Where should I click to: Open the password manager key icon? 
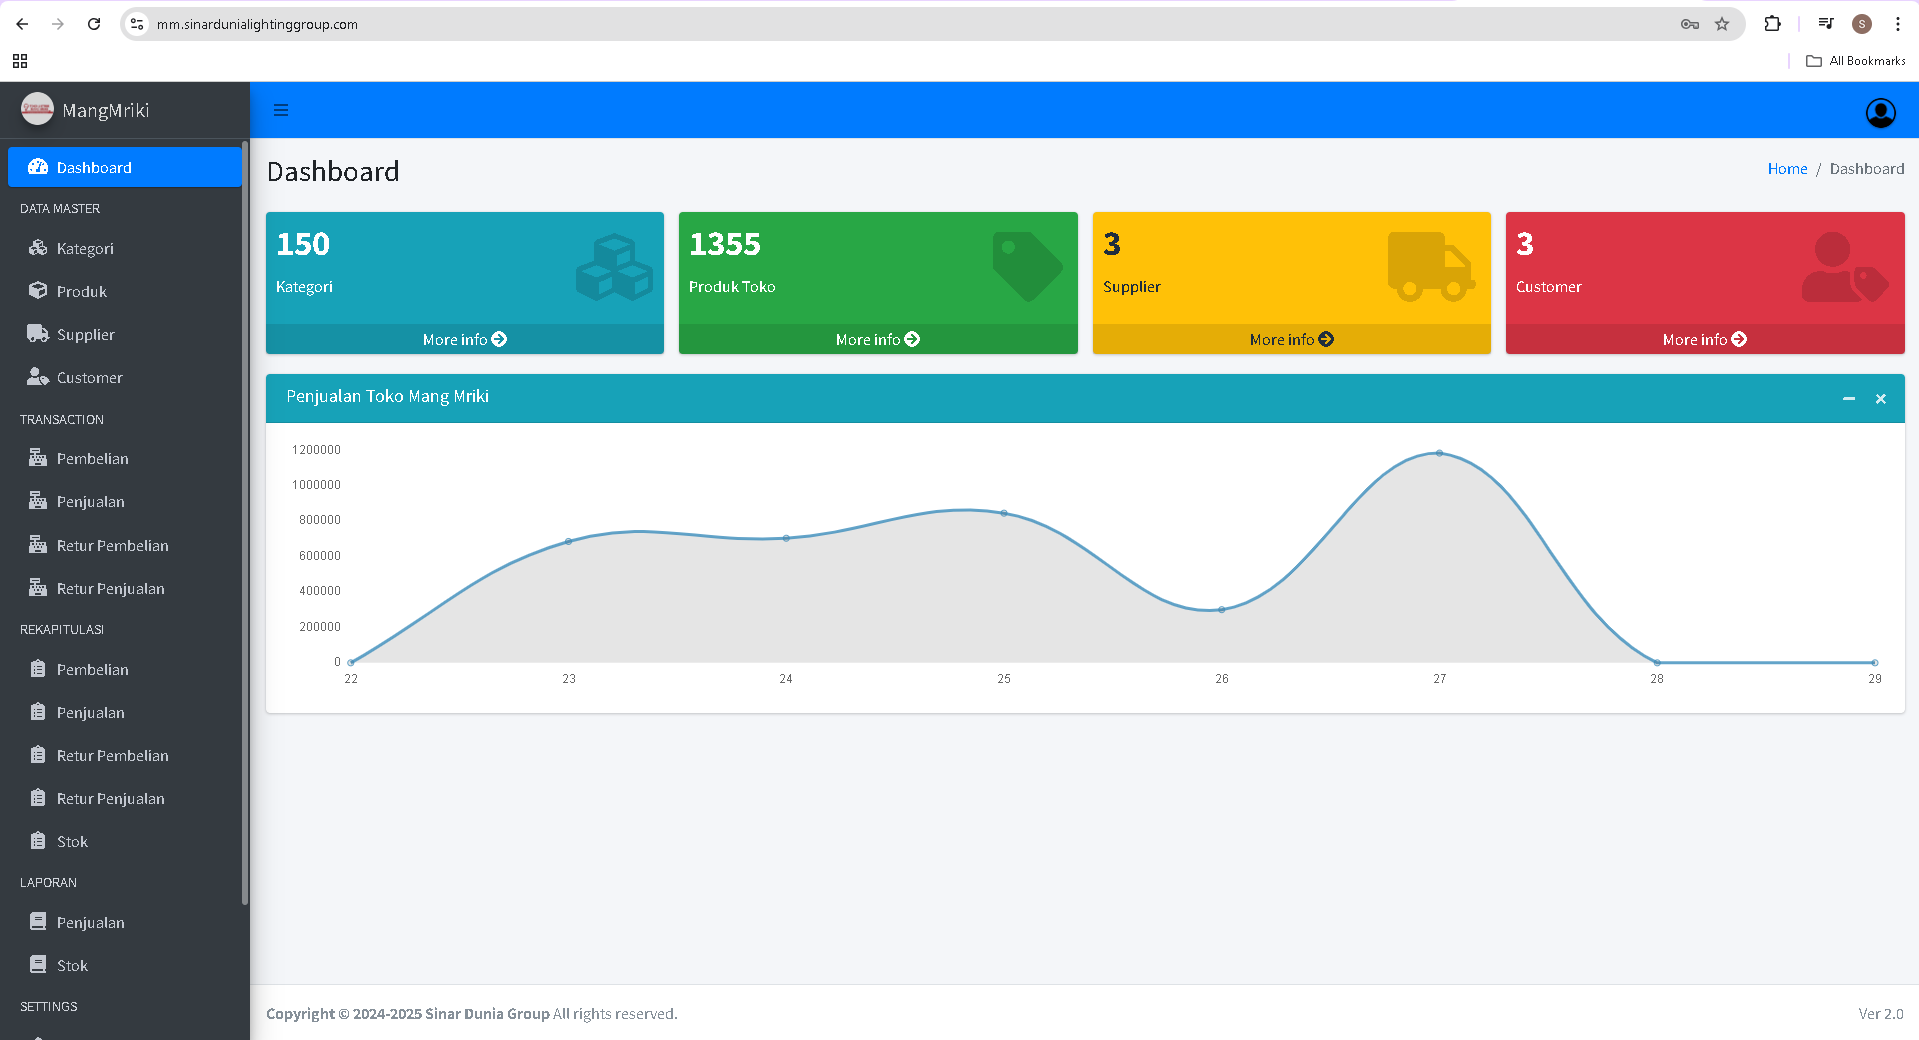point(1690,24)
